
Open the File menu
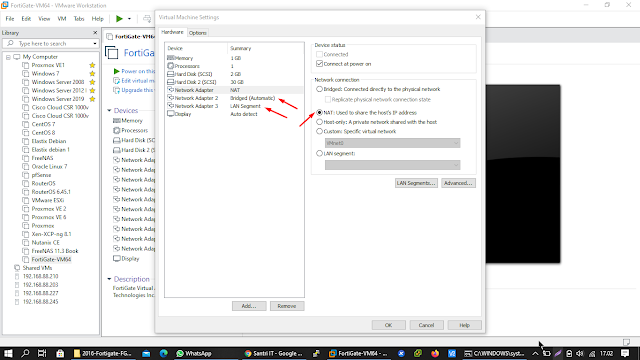10,19
